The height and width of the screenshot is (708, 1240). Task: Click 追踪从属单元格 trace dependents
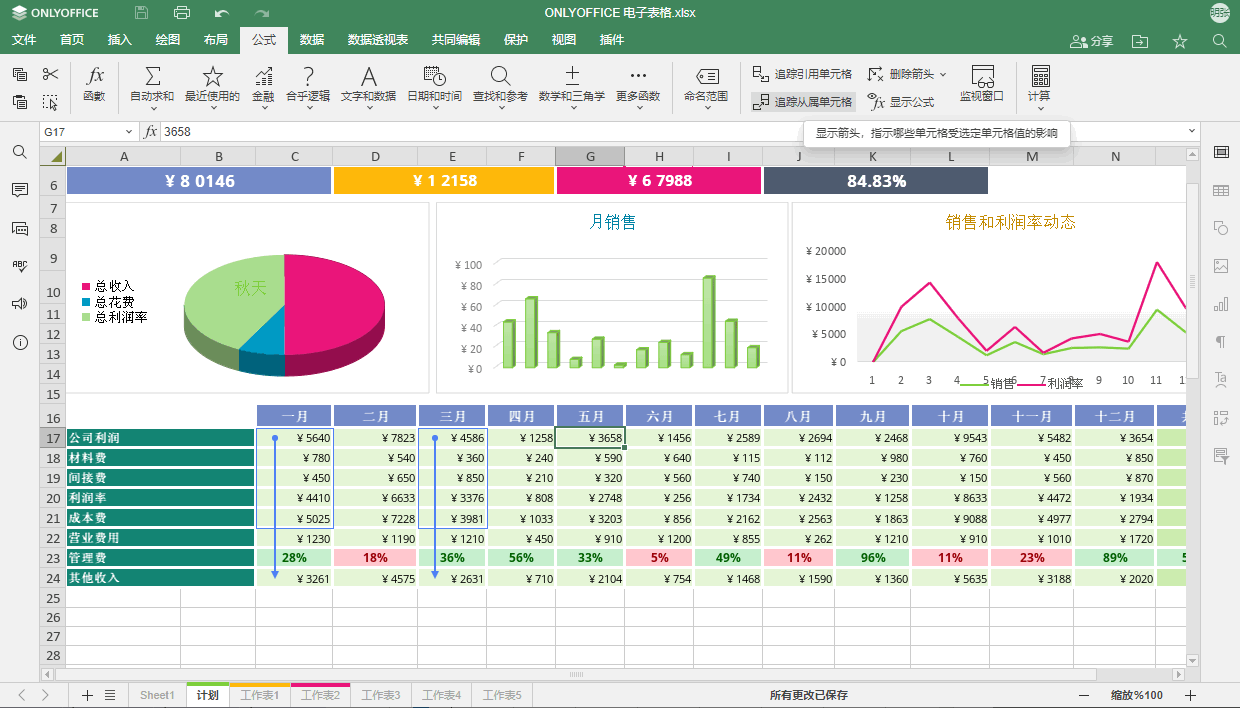pos(803,102)
